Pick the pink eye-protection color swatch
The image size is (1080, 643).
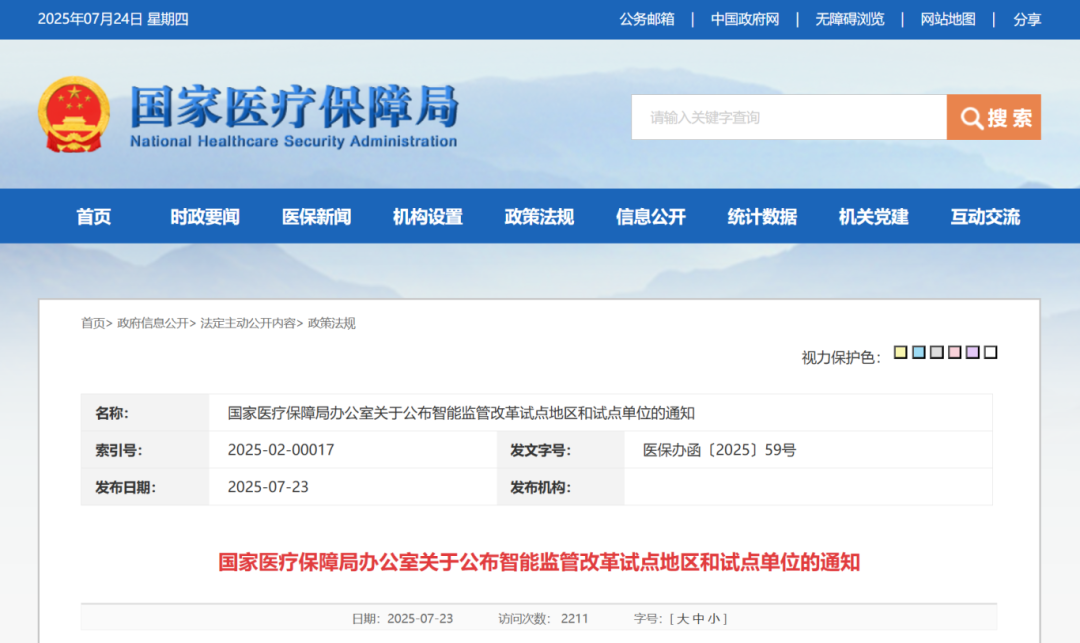pyautogui.click(x=954, y=352)
